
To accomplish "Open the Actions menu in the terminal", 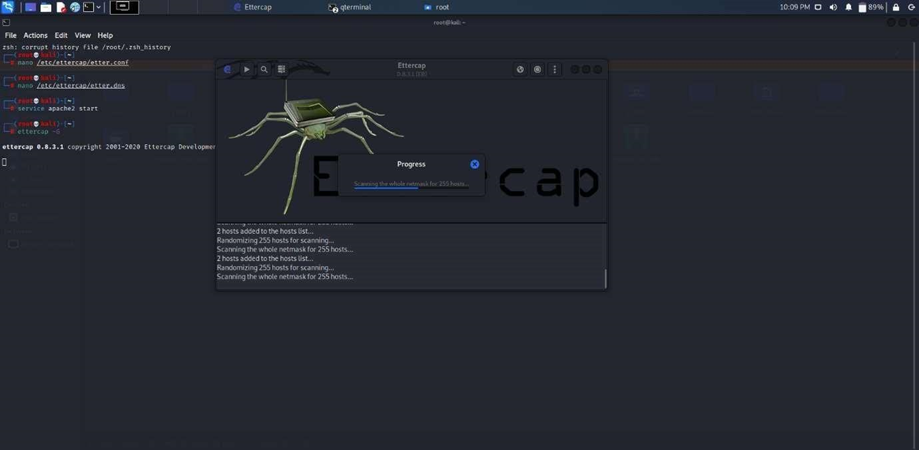I will click(35, 35).
